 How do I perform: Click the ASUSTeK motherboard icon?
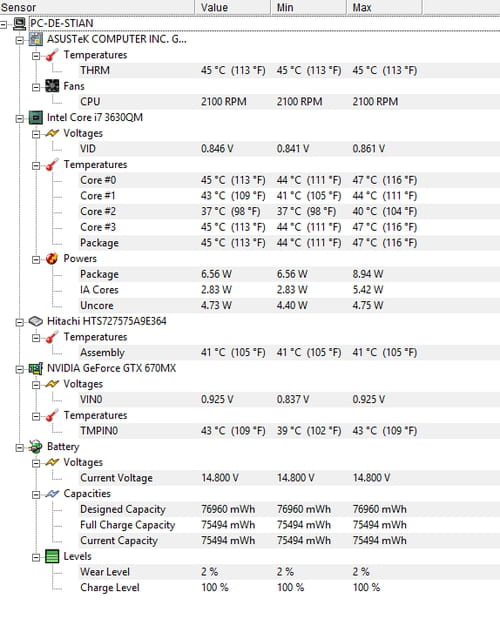[x=36, y=39]
